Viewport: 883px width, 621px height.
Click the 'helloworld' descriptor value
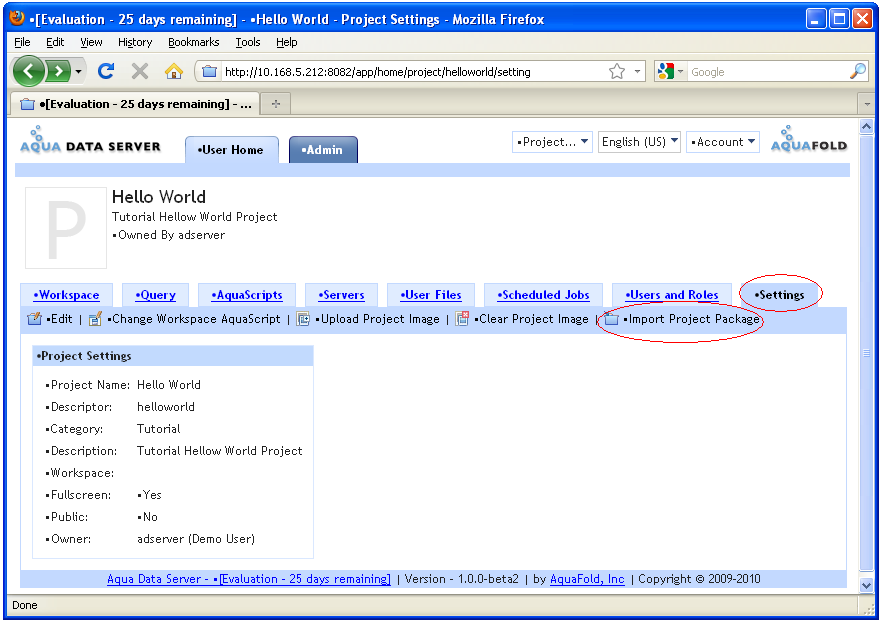[166, 407]
